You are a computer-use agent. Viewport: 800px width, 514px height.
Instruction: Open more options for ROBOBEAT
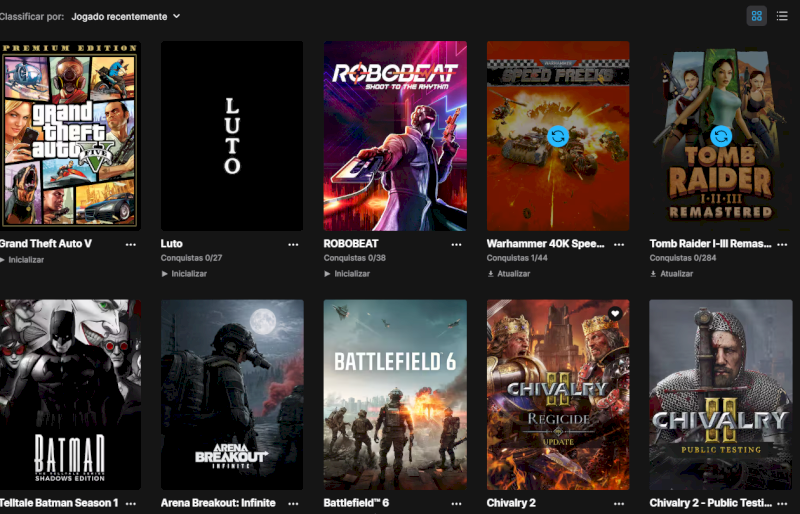point(456,244)
